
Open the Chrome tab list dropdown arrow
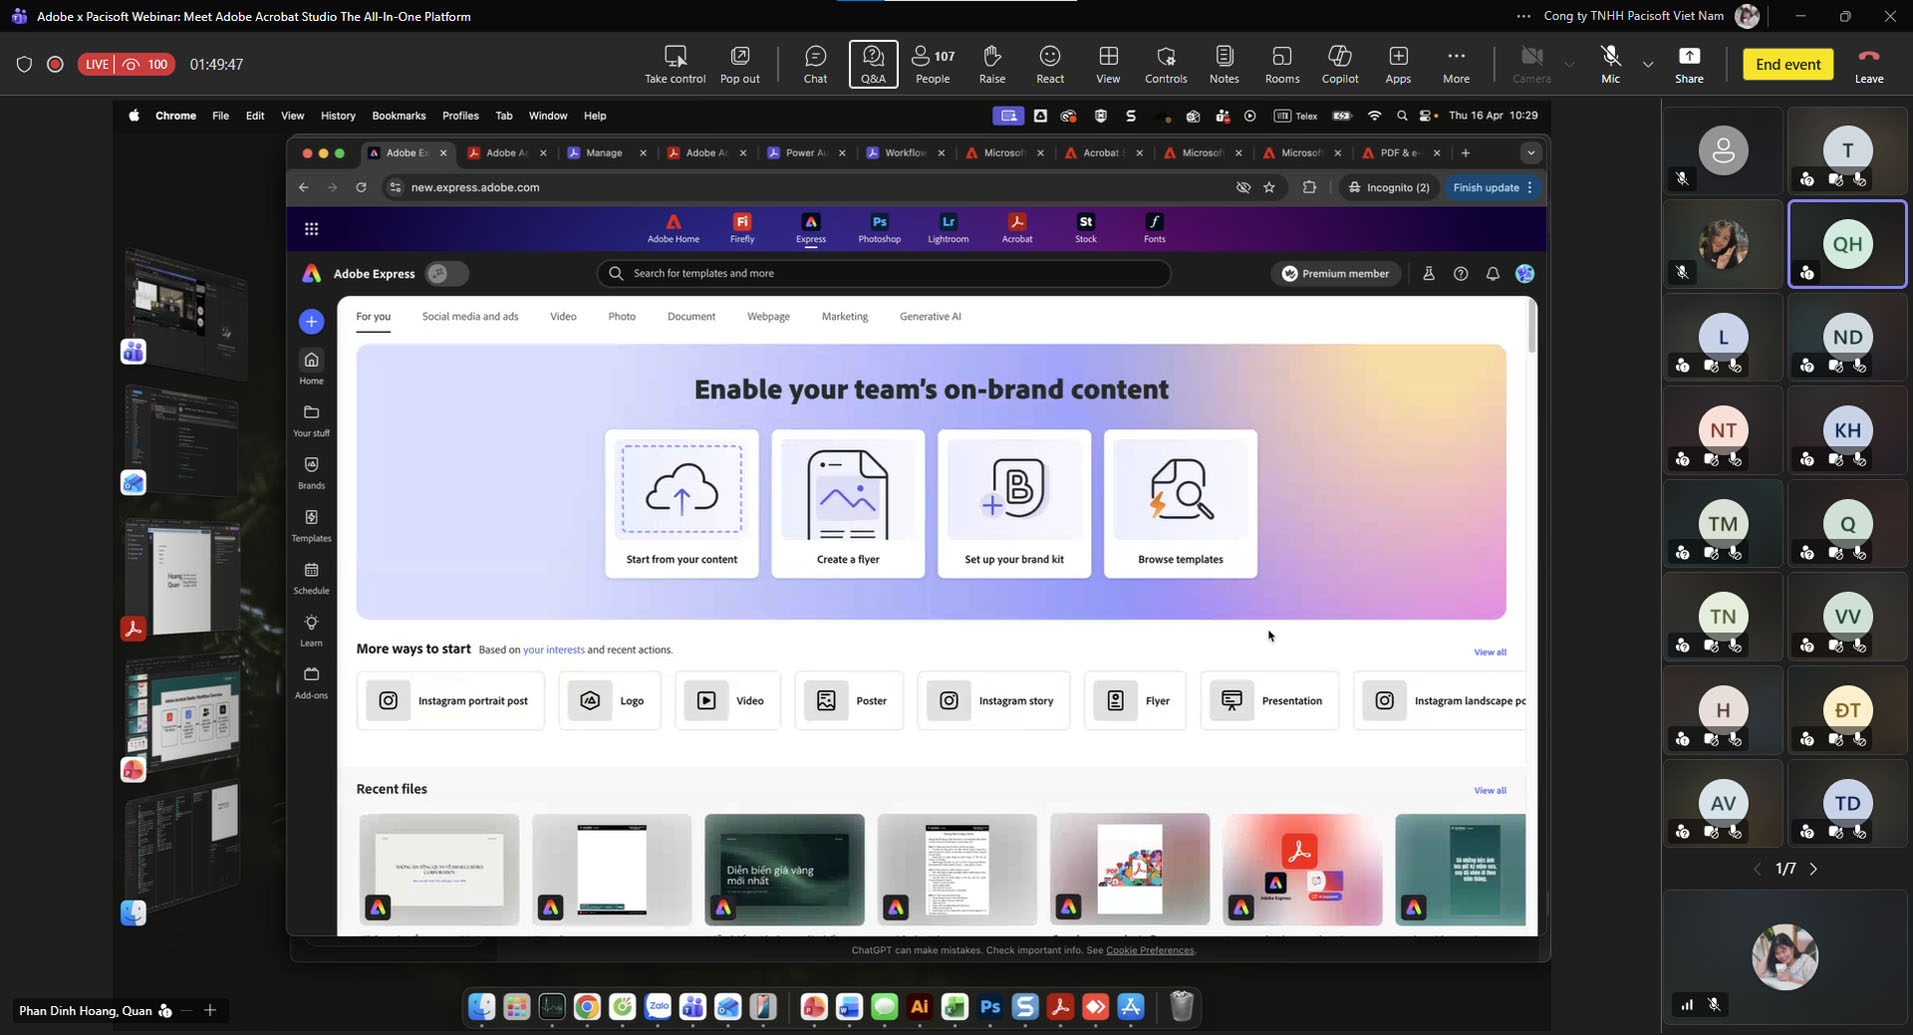click(1530, 153)
